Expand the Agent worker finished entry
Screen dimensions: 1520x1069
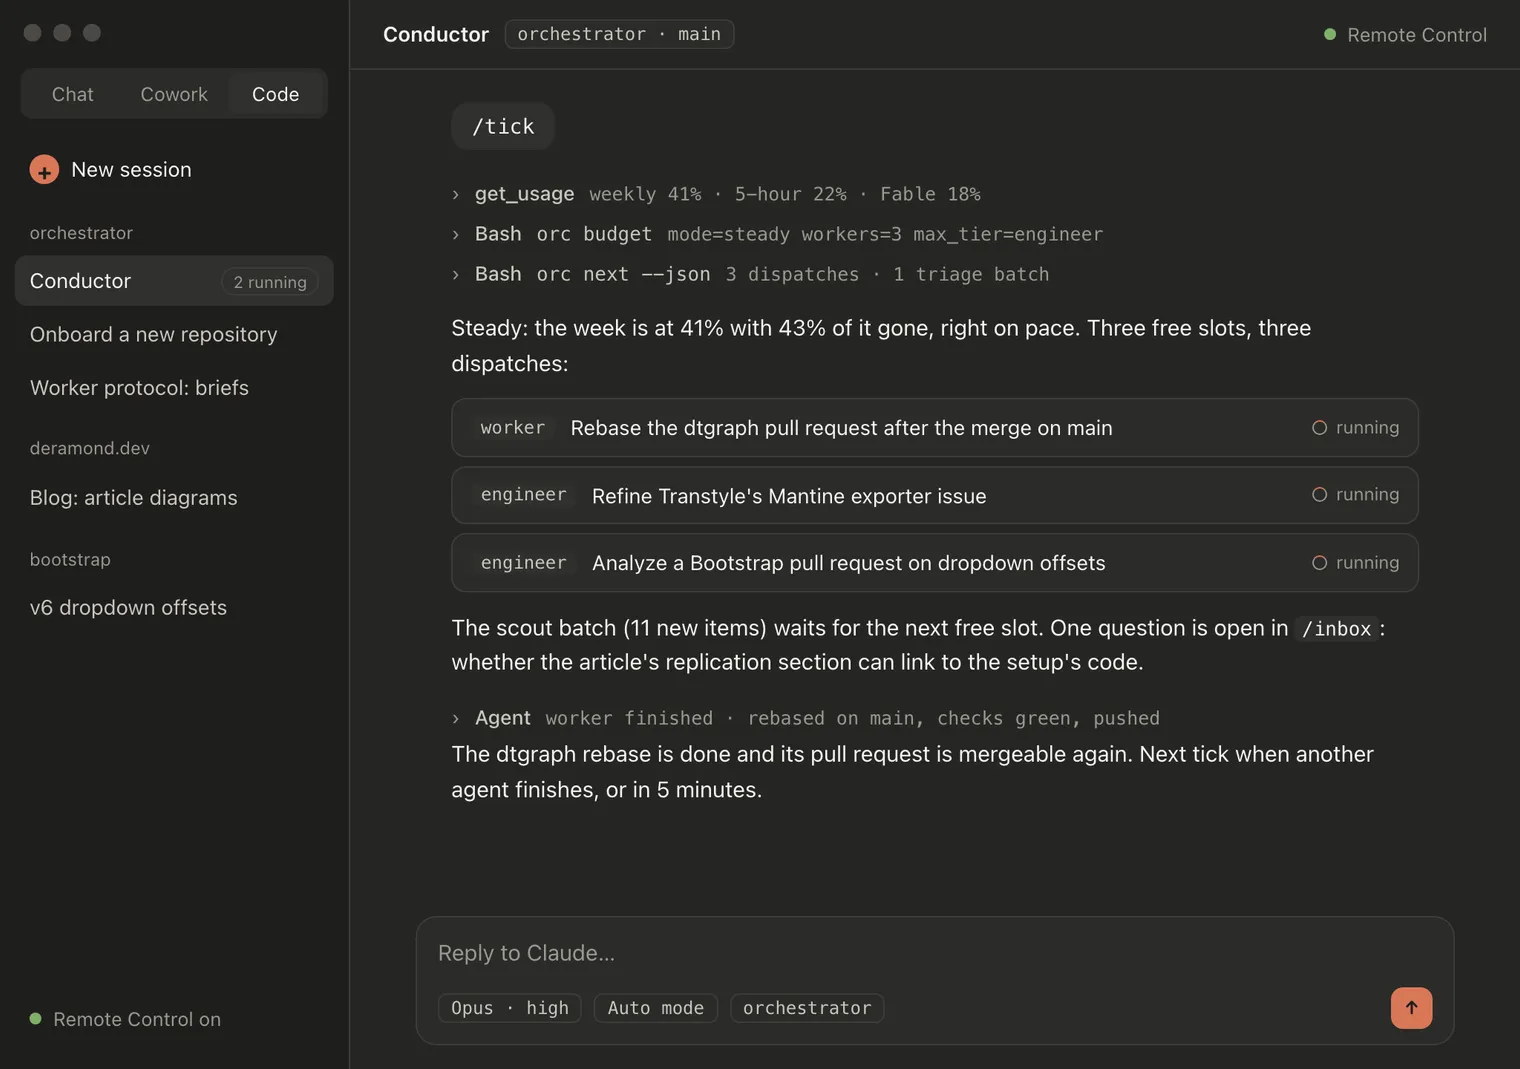click(x=456, y=718)
